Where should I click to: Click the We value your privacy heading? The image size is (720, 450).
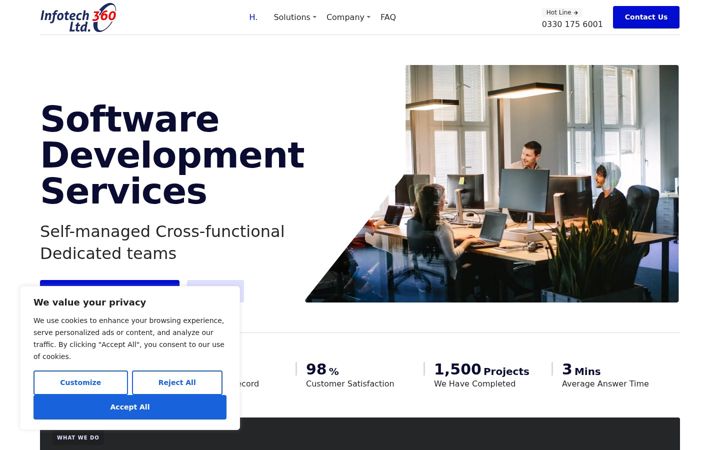[90, 302]
